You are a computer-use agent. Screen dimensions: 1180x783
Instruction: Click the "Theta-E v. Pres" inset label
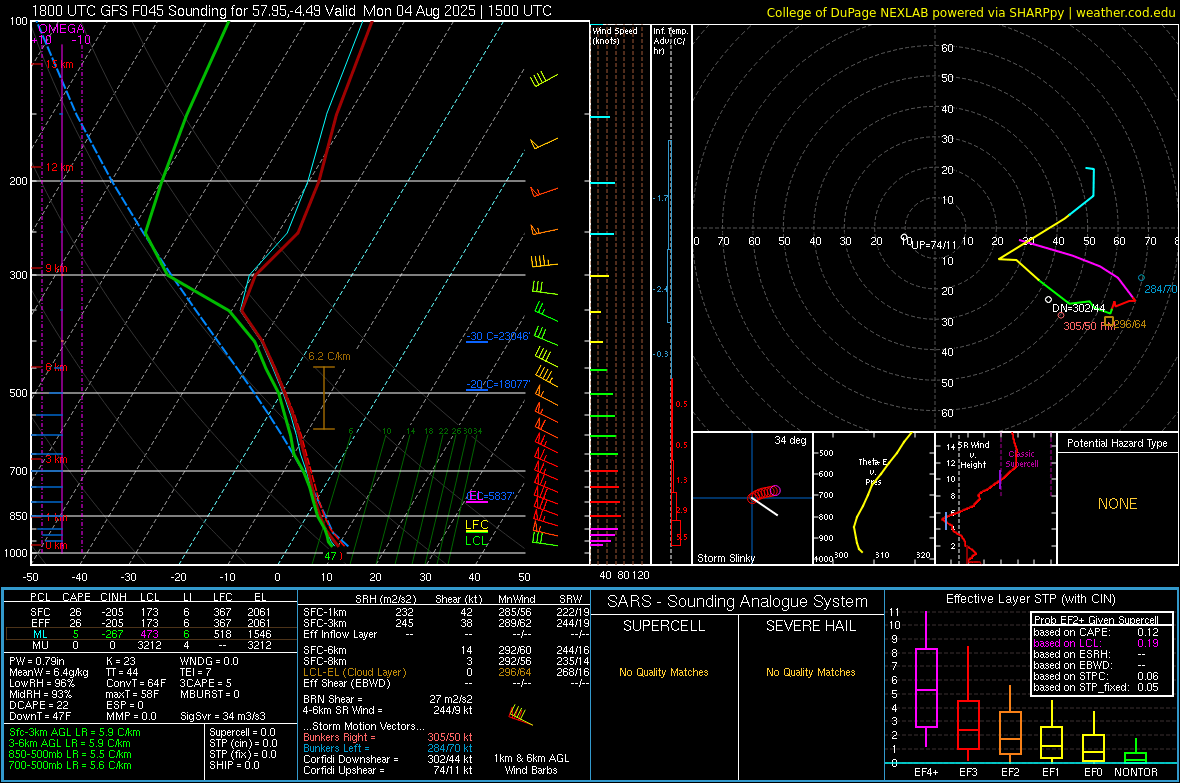(872, 471)
